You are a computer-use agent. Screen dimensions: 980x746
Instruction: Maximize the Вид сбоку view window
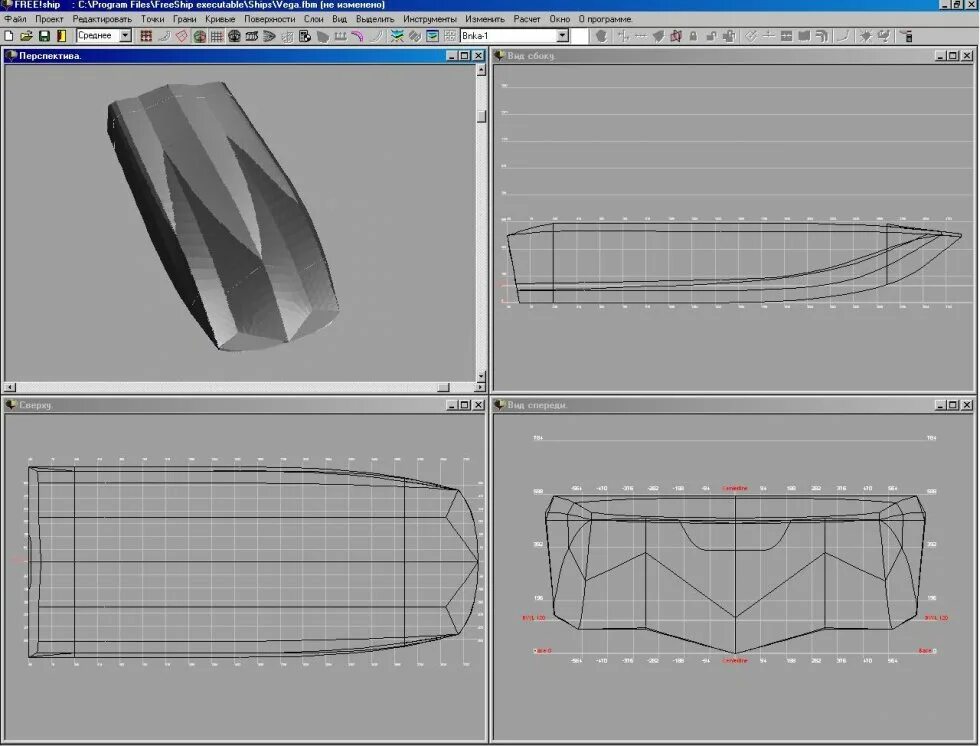pyautogui.click(x=953, y=56)
